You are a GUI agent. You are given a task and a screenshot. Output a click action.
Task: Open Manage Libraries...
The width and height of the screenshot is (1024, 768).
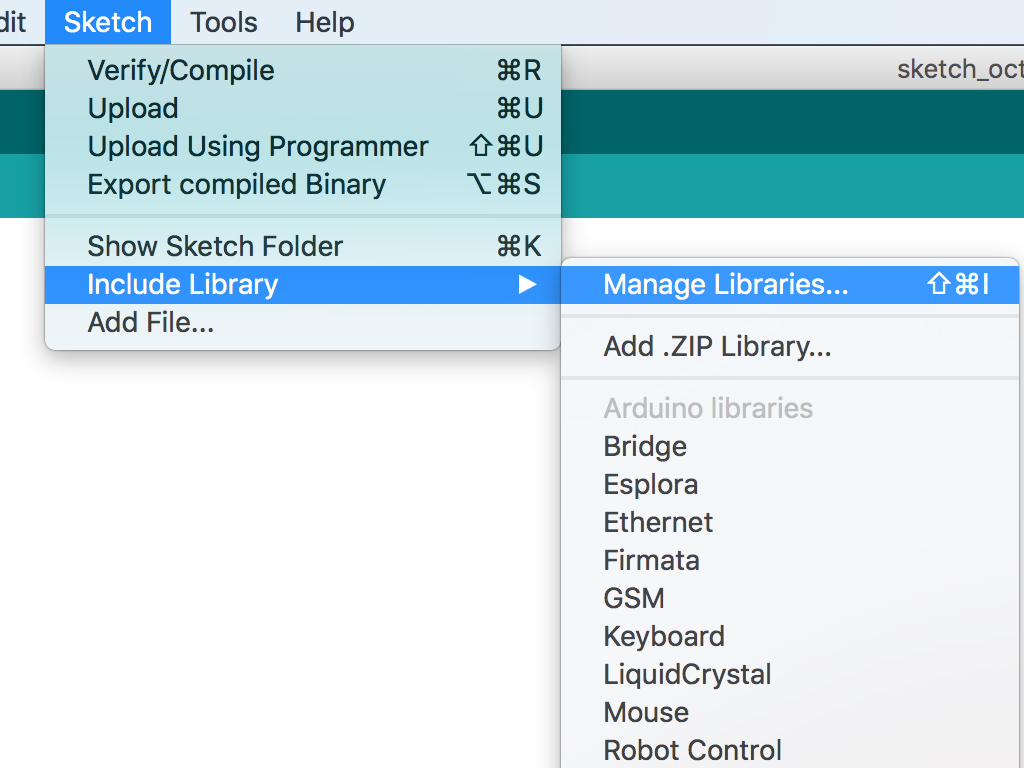[790, 284]
